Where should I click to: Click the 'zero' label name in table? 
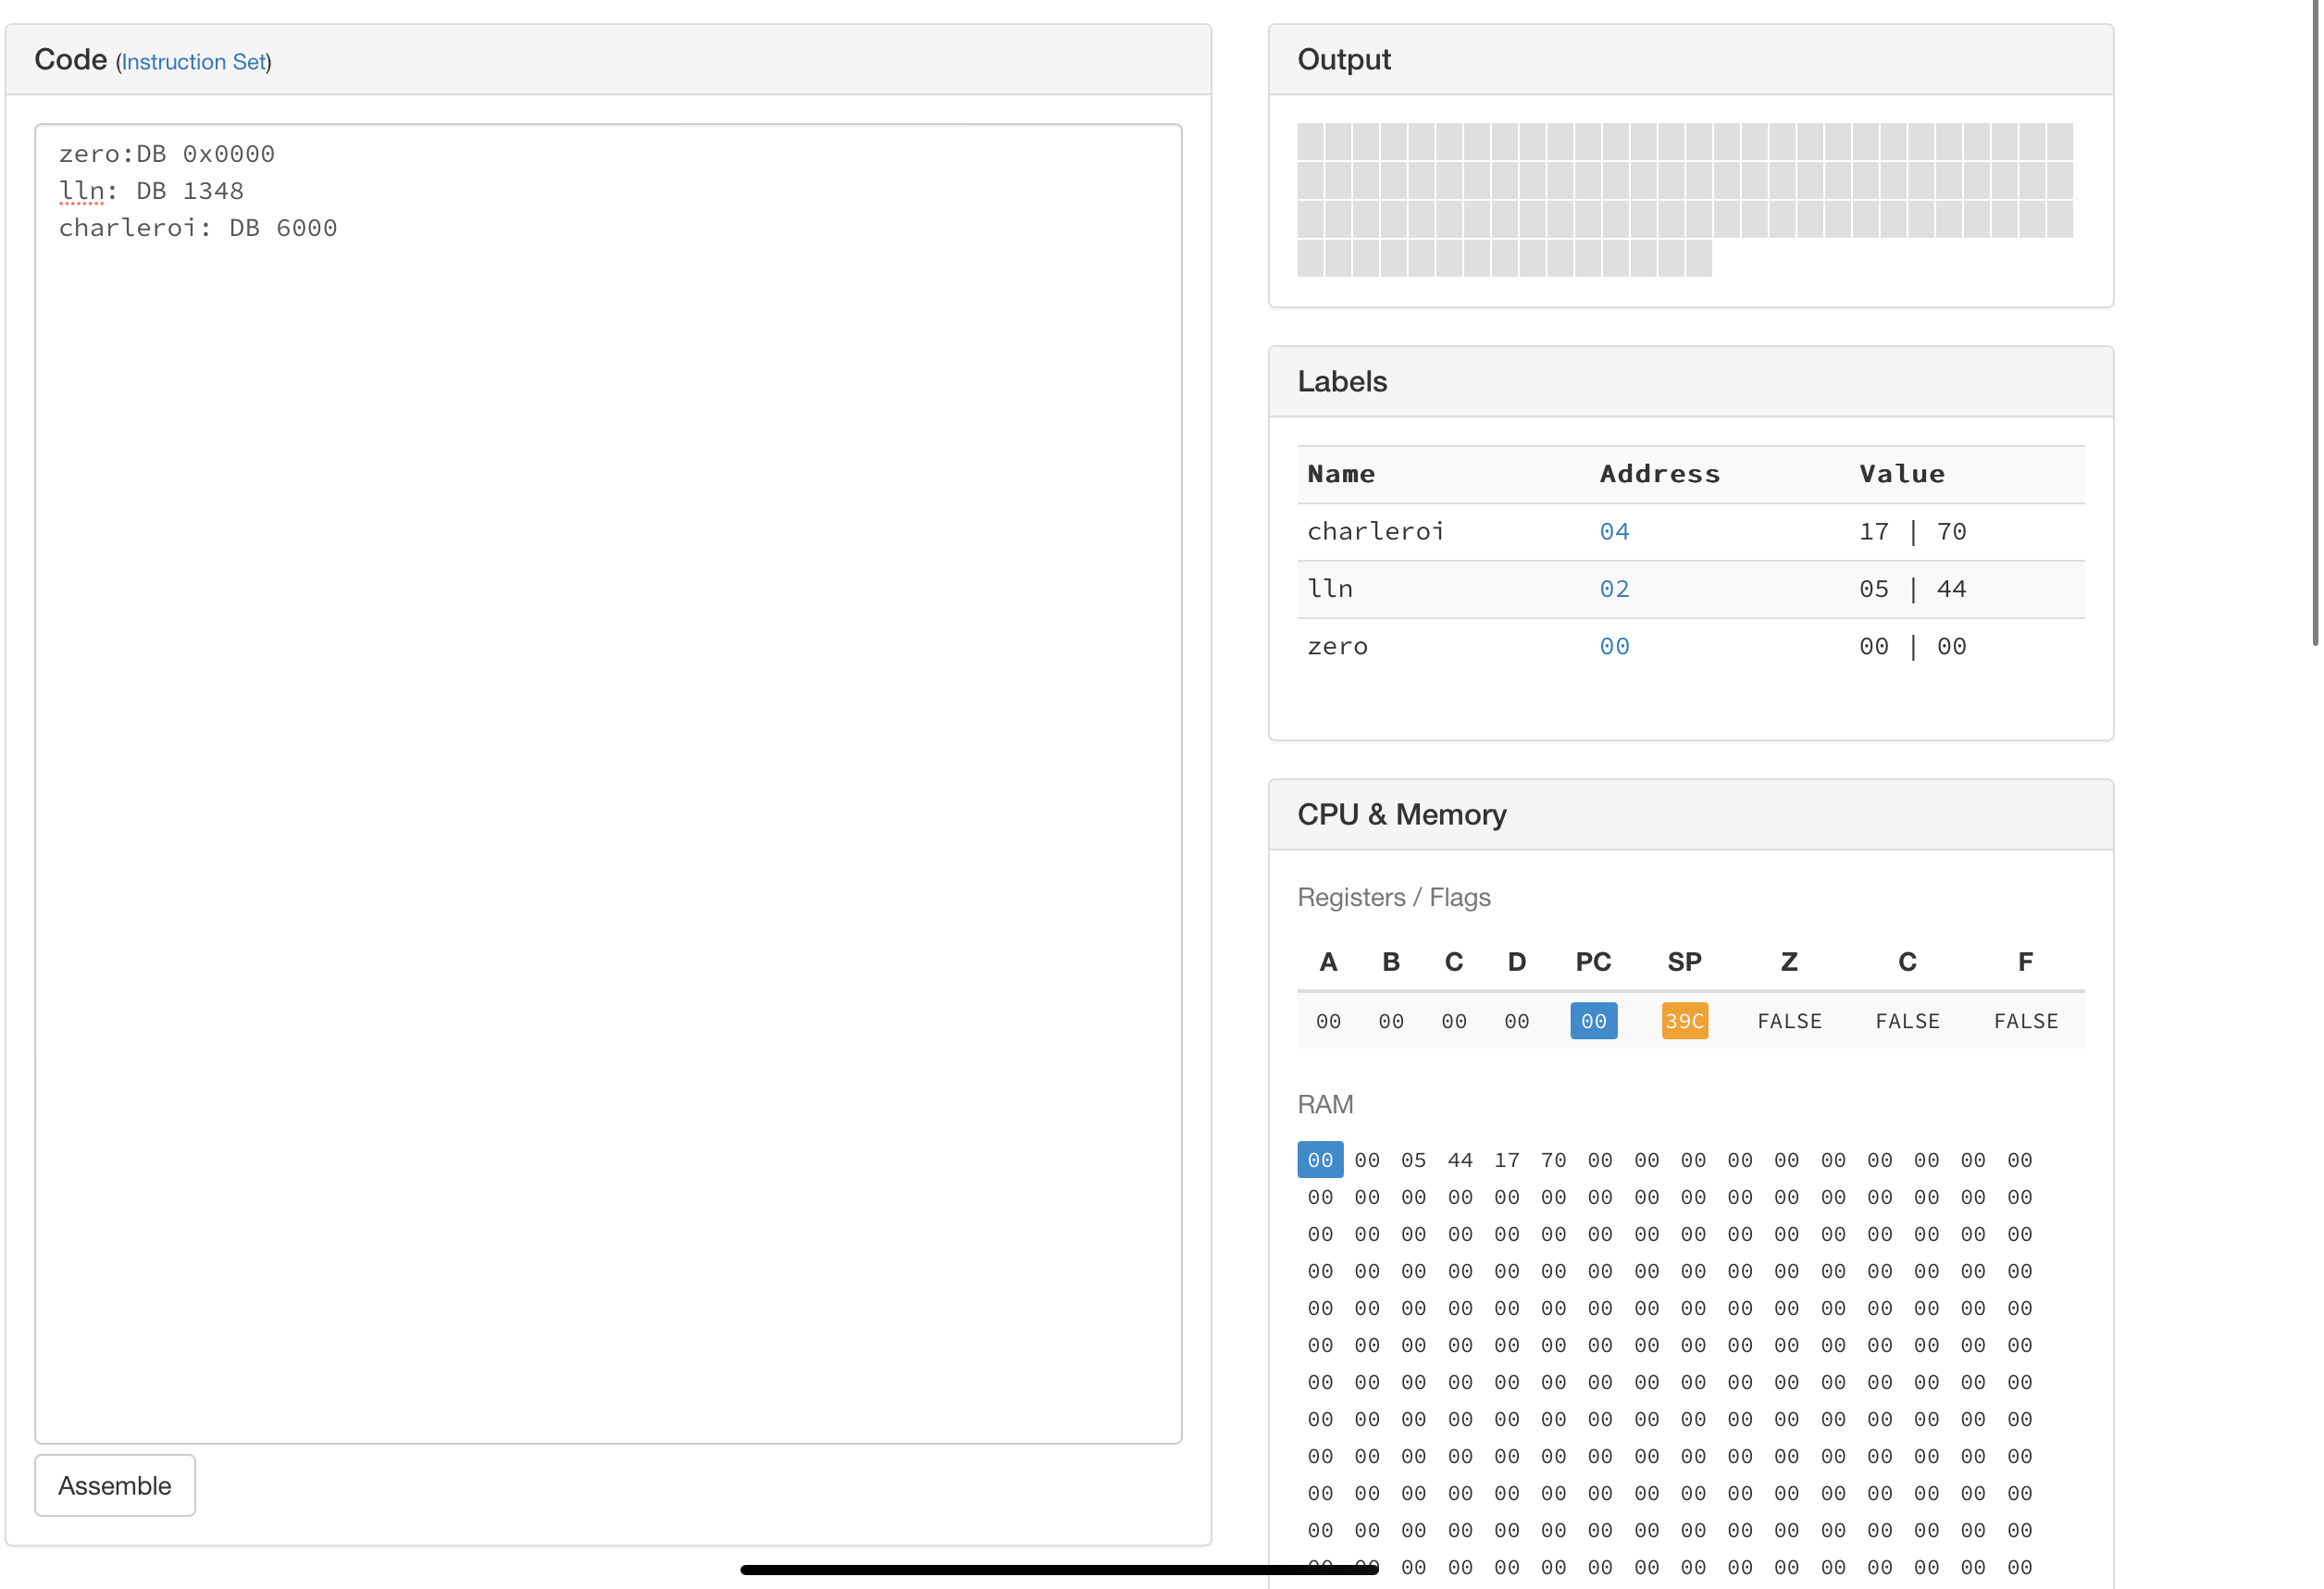tap(1337, 646)
